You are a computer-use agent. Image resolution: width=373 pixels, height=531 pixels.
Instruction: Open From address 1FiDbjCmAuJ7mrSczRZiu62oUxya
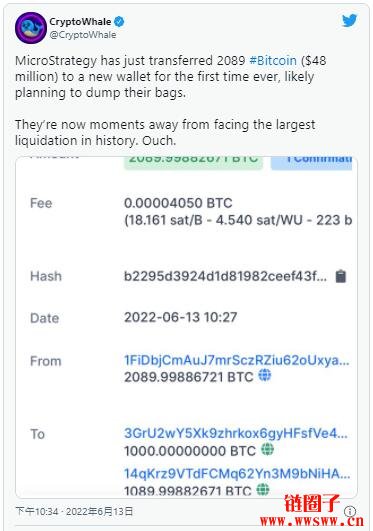236,360
